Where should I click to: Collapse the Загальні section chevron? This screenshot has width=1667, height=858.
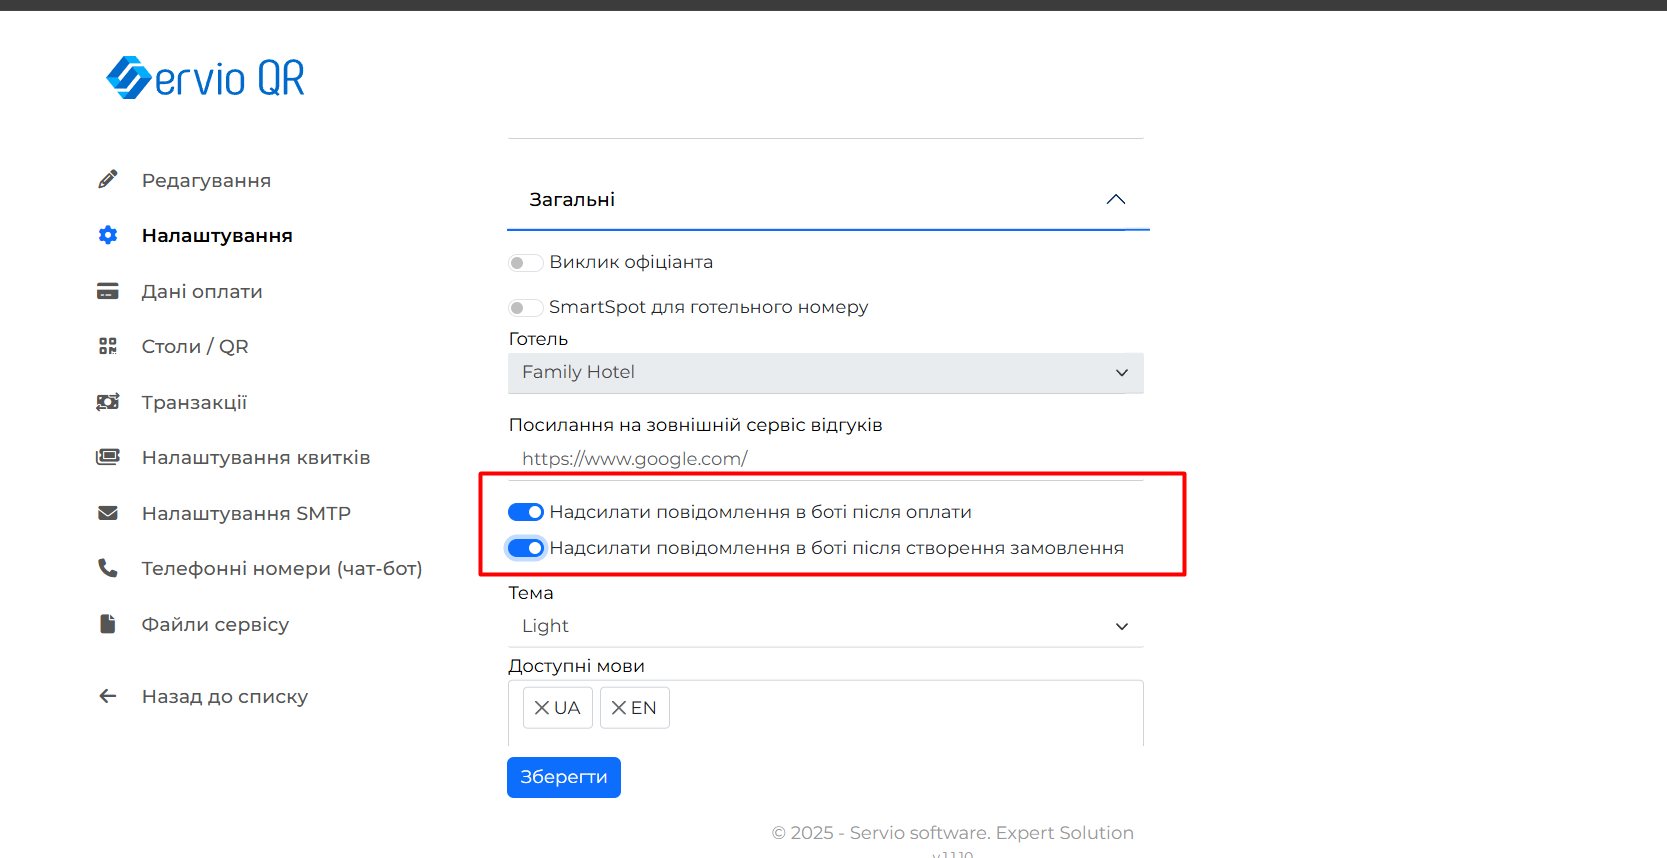point(1116,200)
